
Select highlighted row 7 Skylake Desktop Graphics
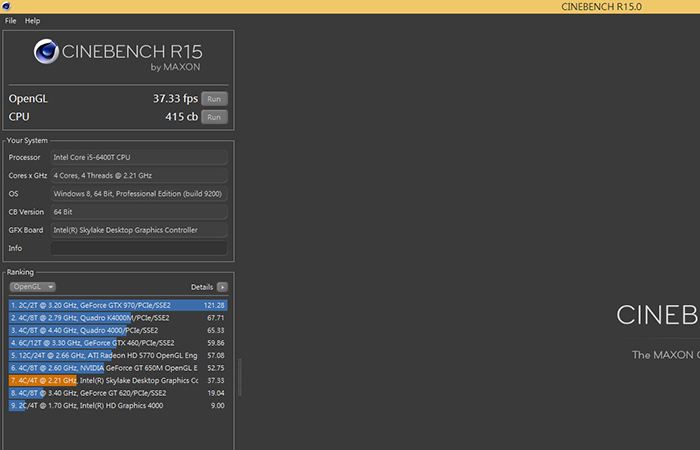point(118,380)
